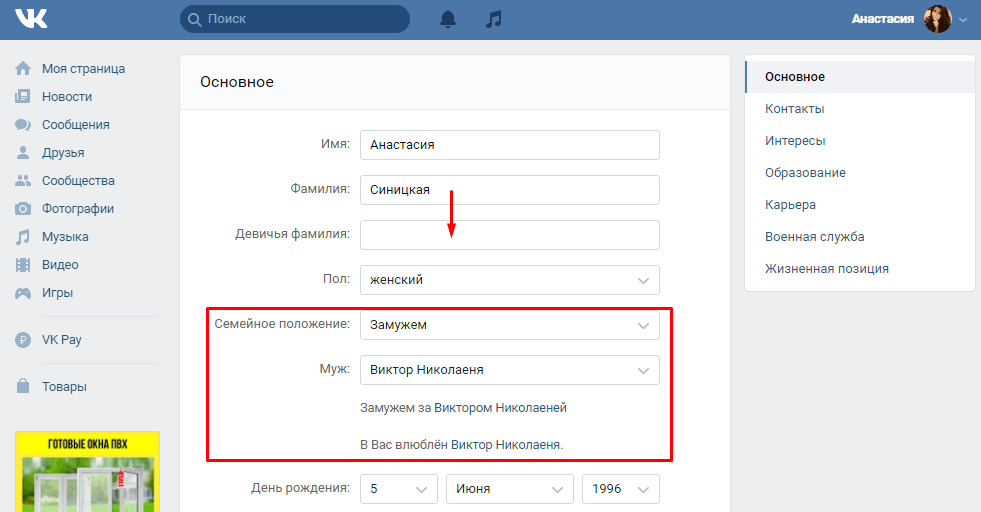Click the Поиск search field
The height and width of the screenshot is (512, 981).
[x=295, y=19]
